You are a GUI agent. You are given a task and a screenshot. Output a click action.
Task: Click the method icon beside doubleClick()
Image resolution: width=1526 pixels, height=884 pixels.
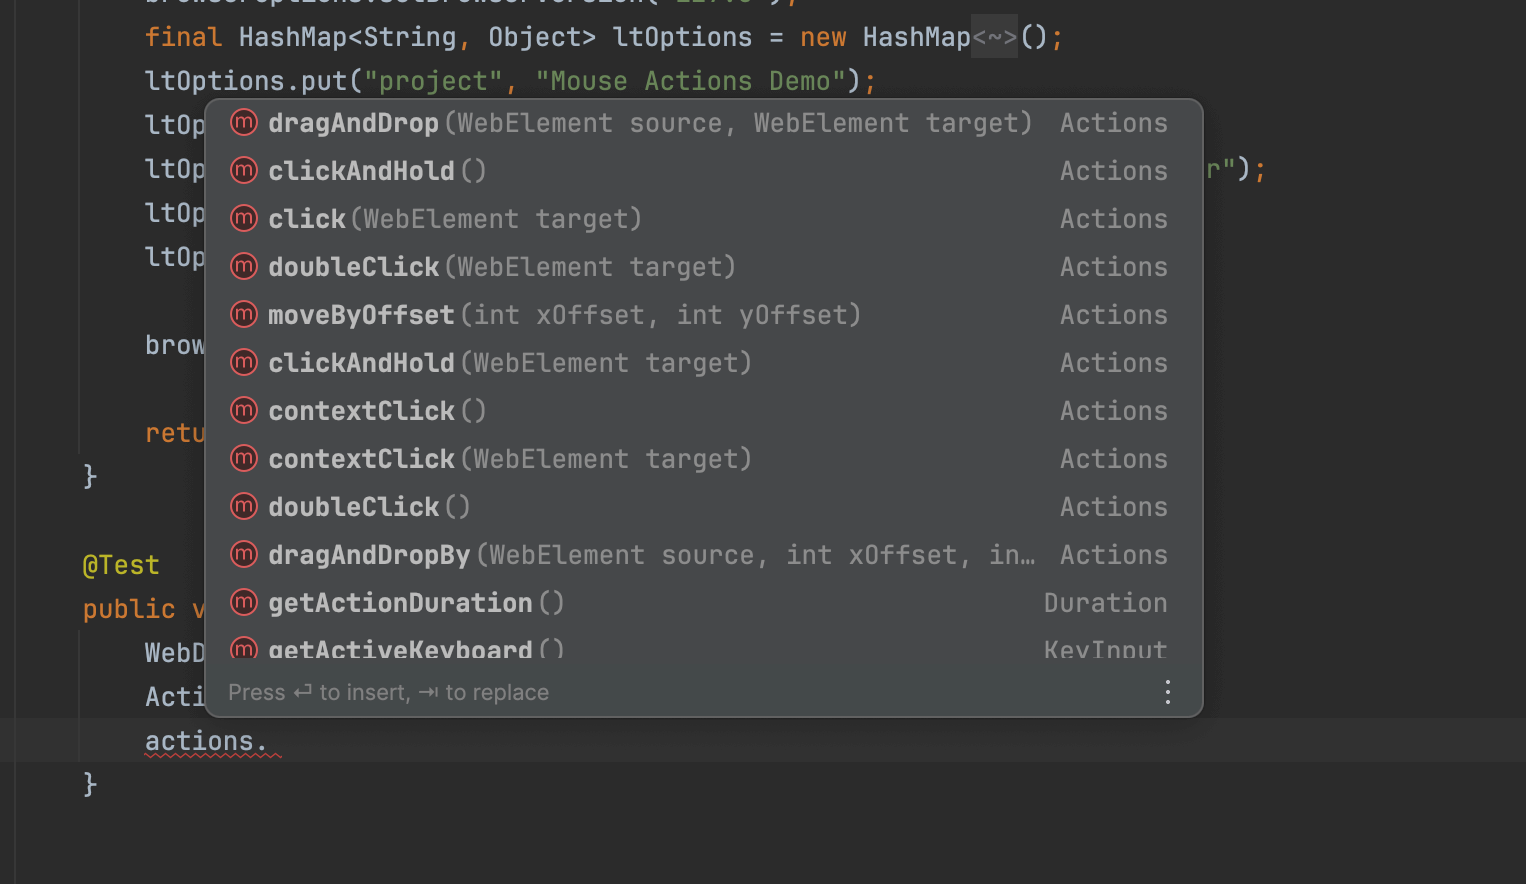click(x=243, y=506)
